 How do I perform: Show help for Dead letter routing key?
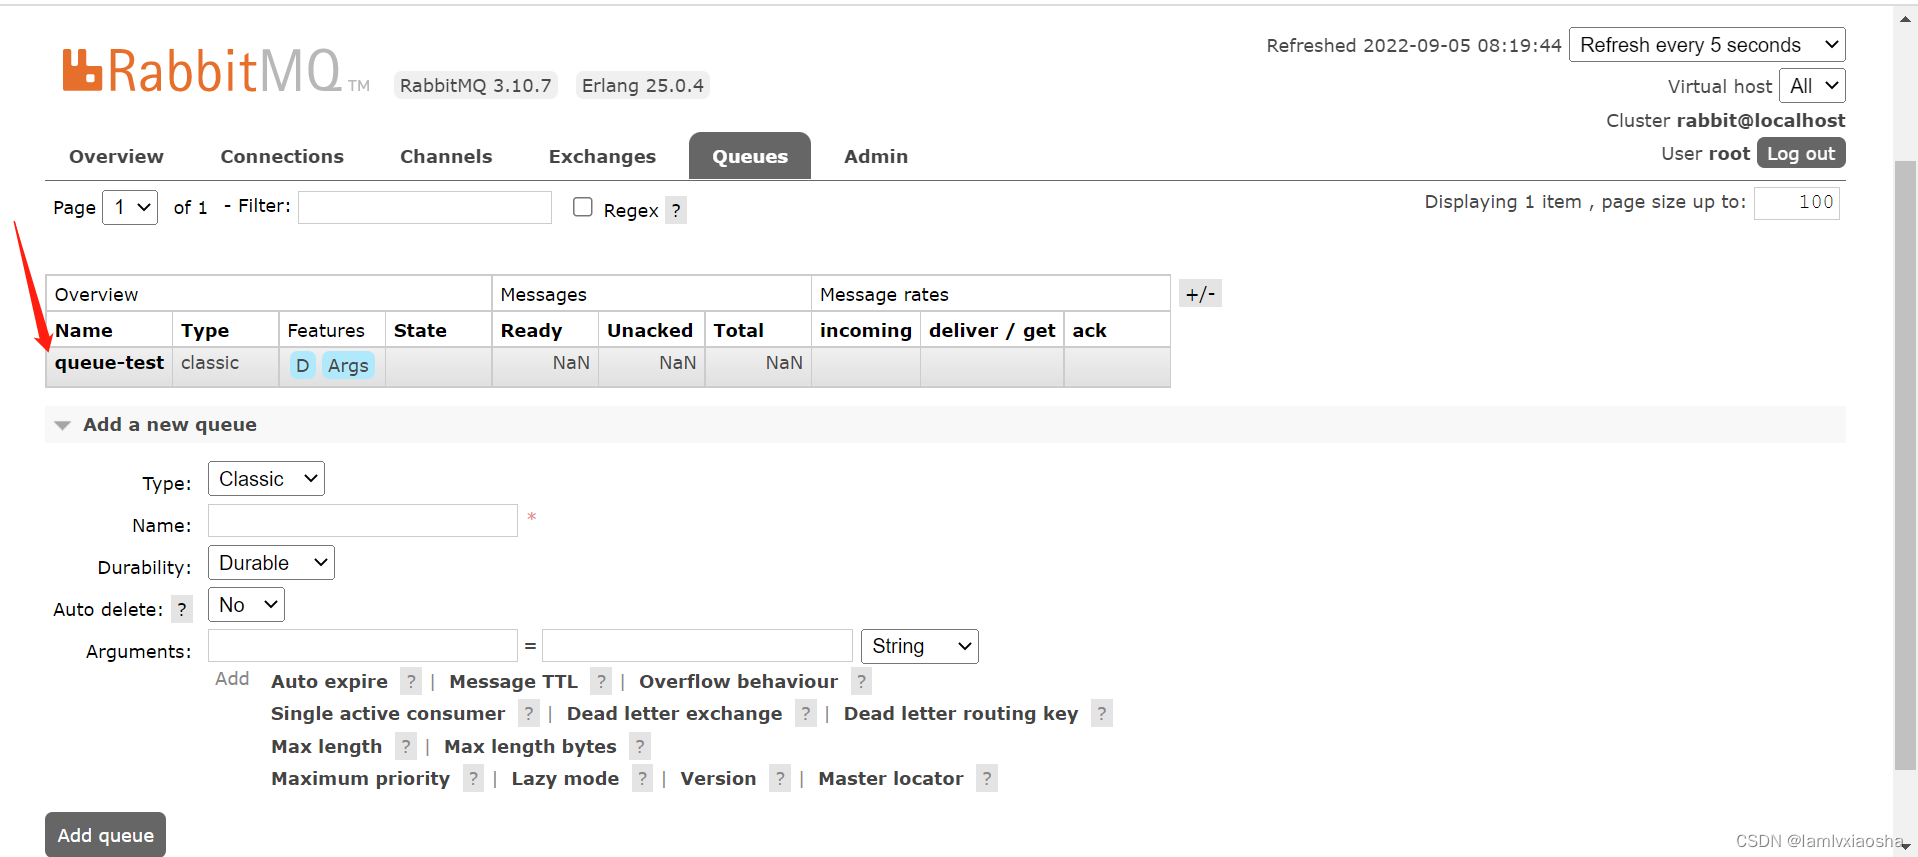coord(1102,713)
